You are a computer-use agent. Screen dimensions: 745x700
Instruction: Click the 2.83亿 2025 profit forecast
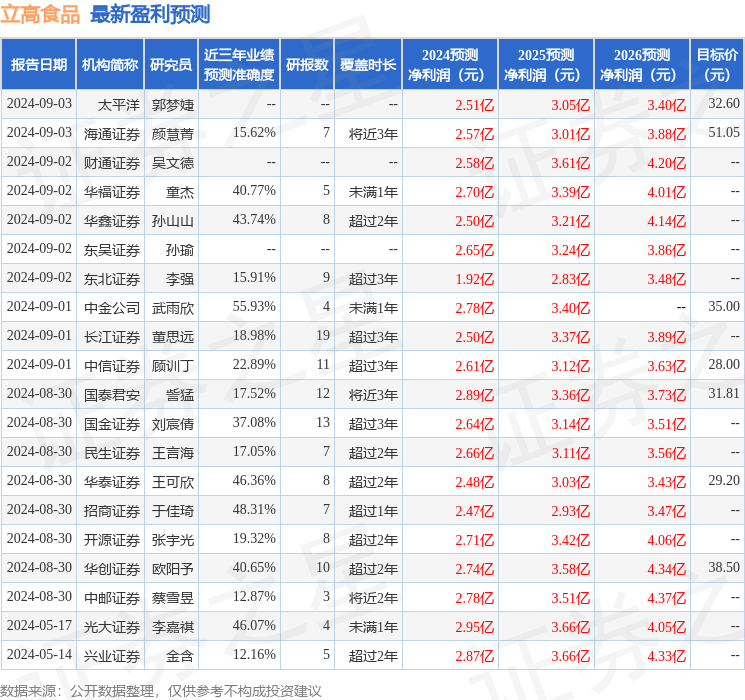[x=570, y=279]
